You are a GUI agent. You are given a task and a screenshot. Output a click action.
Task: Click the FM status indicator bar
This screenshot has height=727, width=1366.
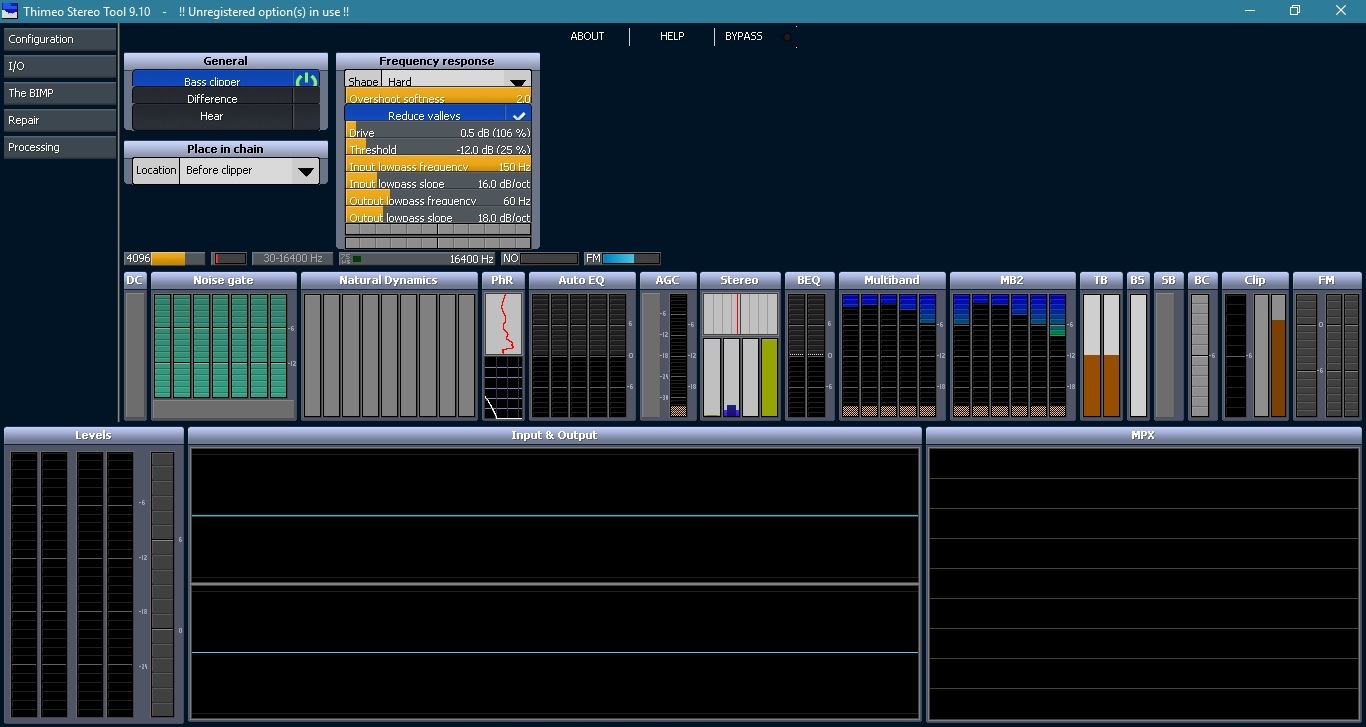pos(621,258)
